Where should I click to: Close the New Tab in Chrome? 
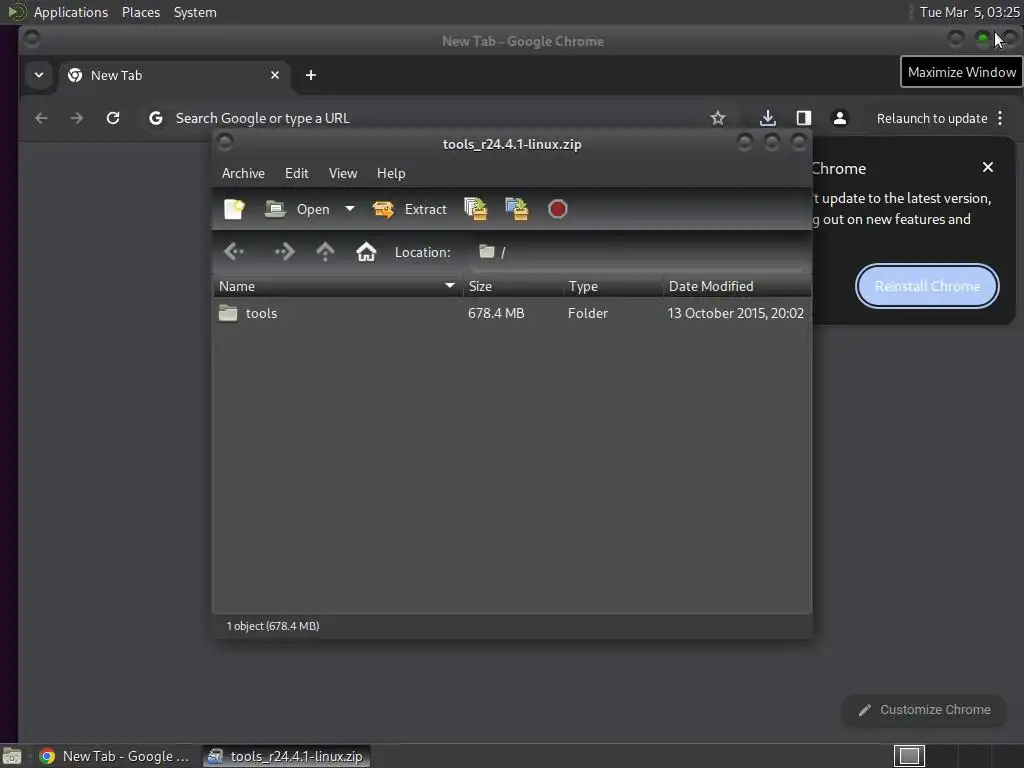(x=275, y=75)
